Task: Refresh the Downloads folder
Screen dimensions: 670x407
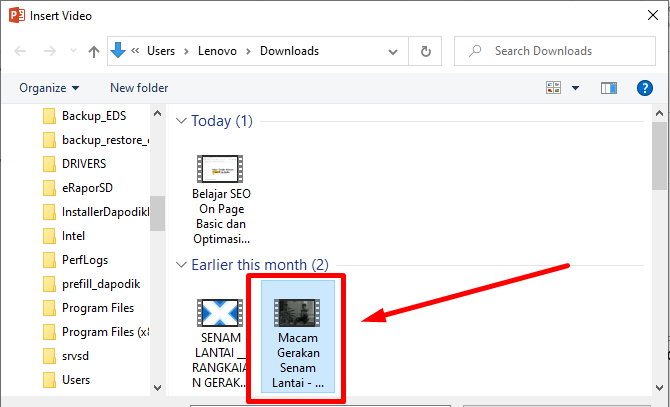Action: coord(425,51)
